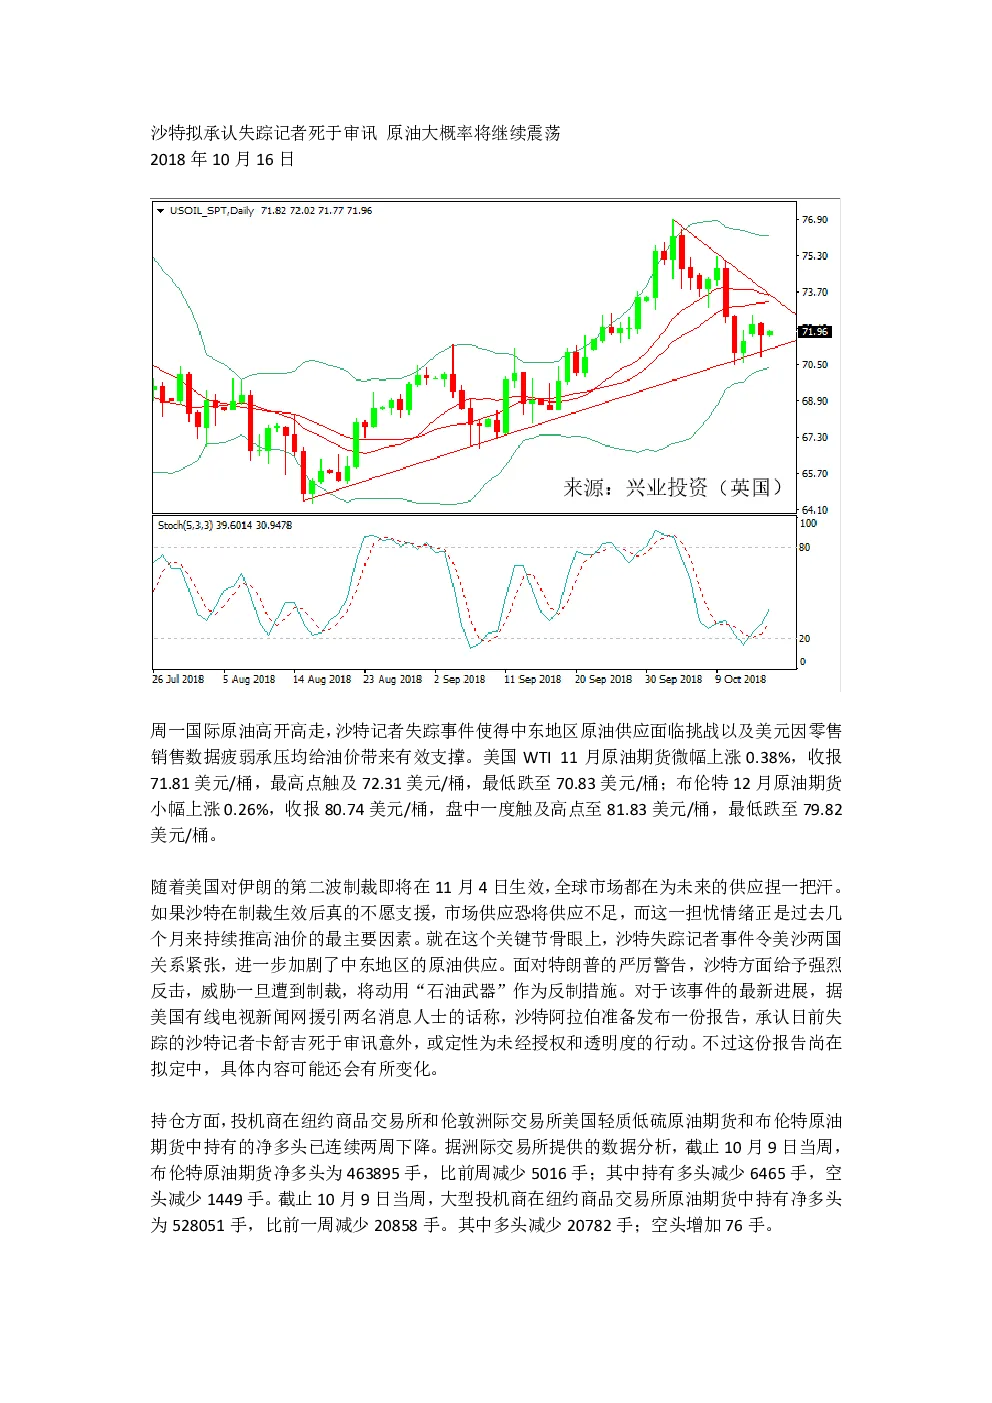This screenshot has height=1403, width=992.
Task: Click the triangle icon beside USOIL_SPT,Daily
Action: tap(160, 211)
